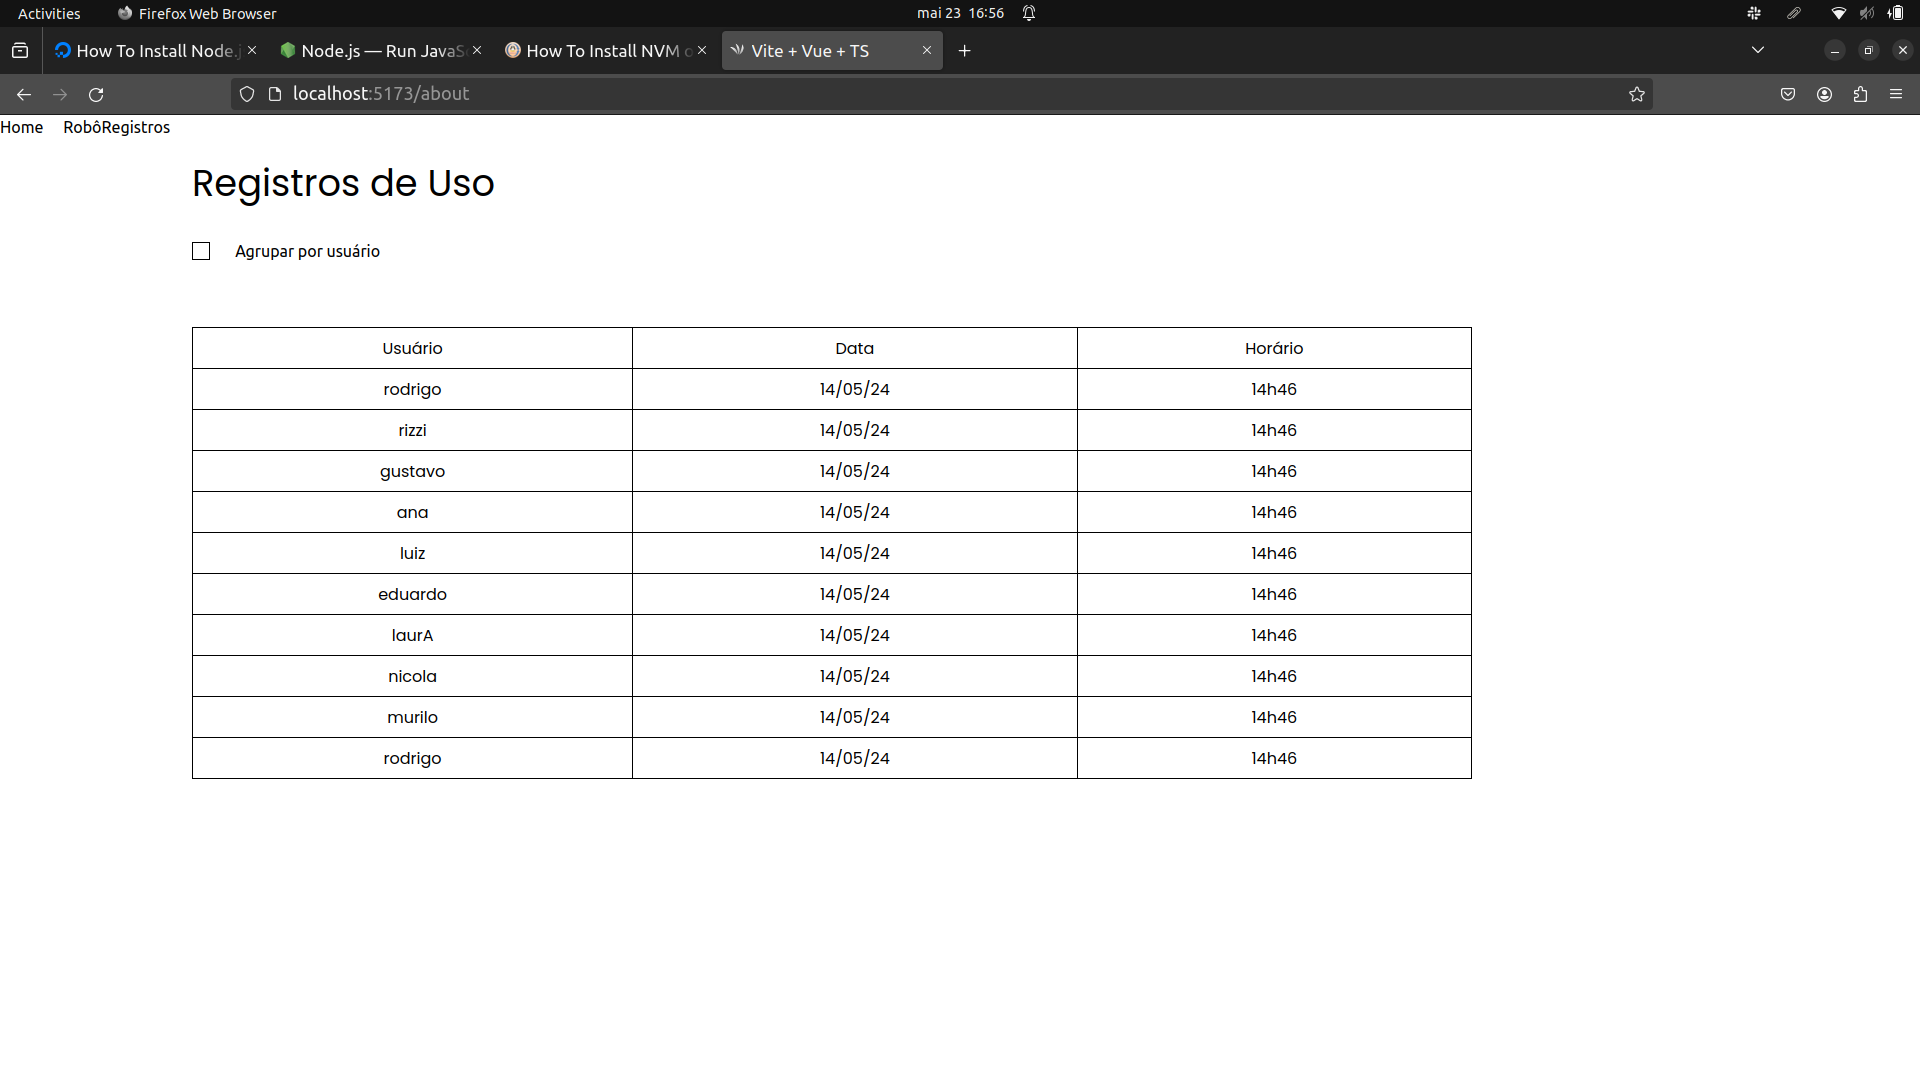Click the battery icon in the system tray

pos(1896,13)
